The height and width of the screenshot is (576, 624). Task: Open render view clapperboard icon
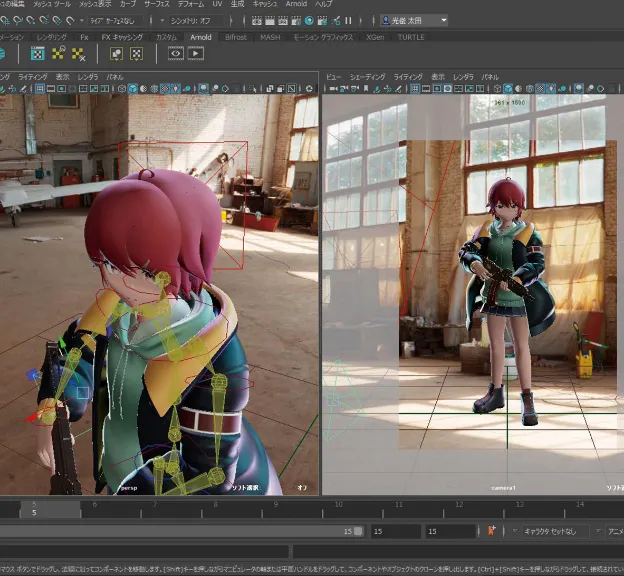[x=257, y=21]
